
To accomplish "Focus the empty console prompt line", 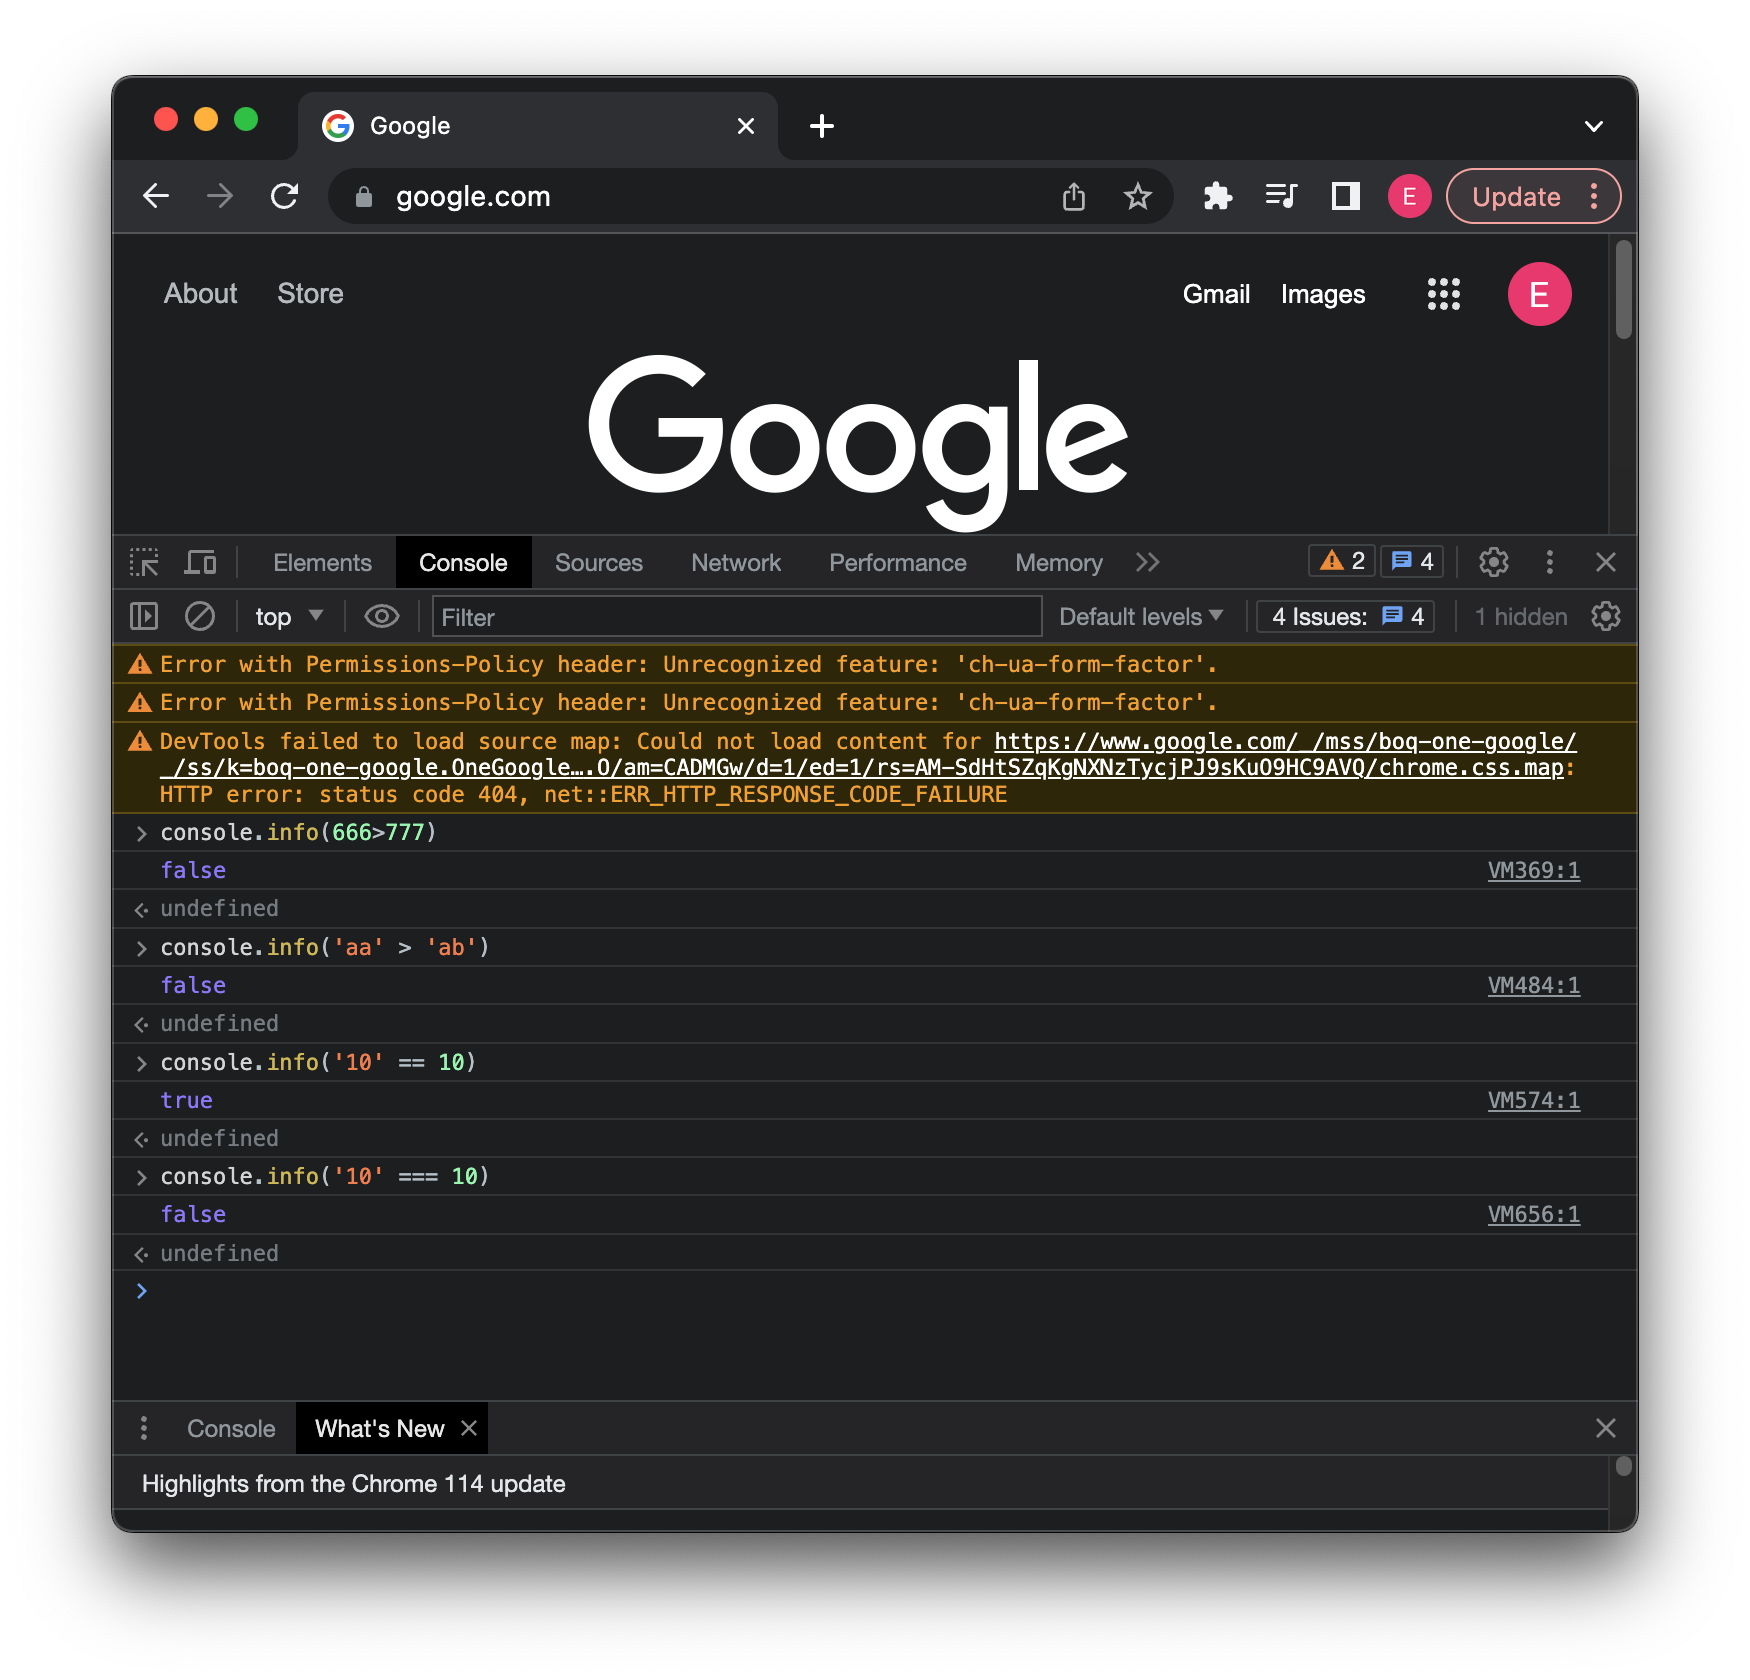I will [x=875, y=1291].
